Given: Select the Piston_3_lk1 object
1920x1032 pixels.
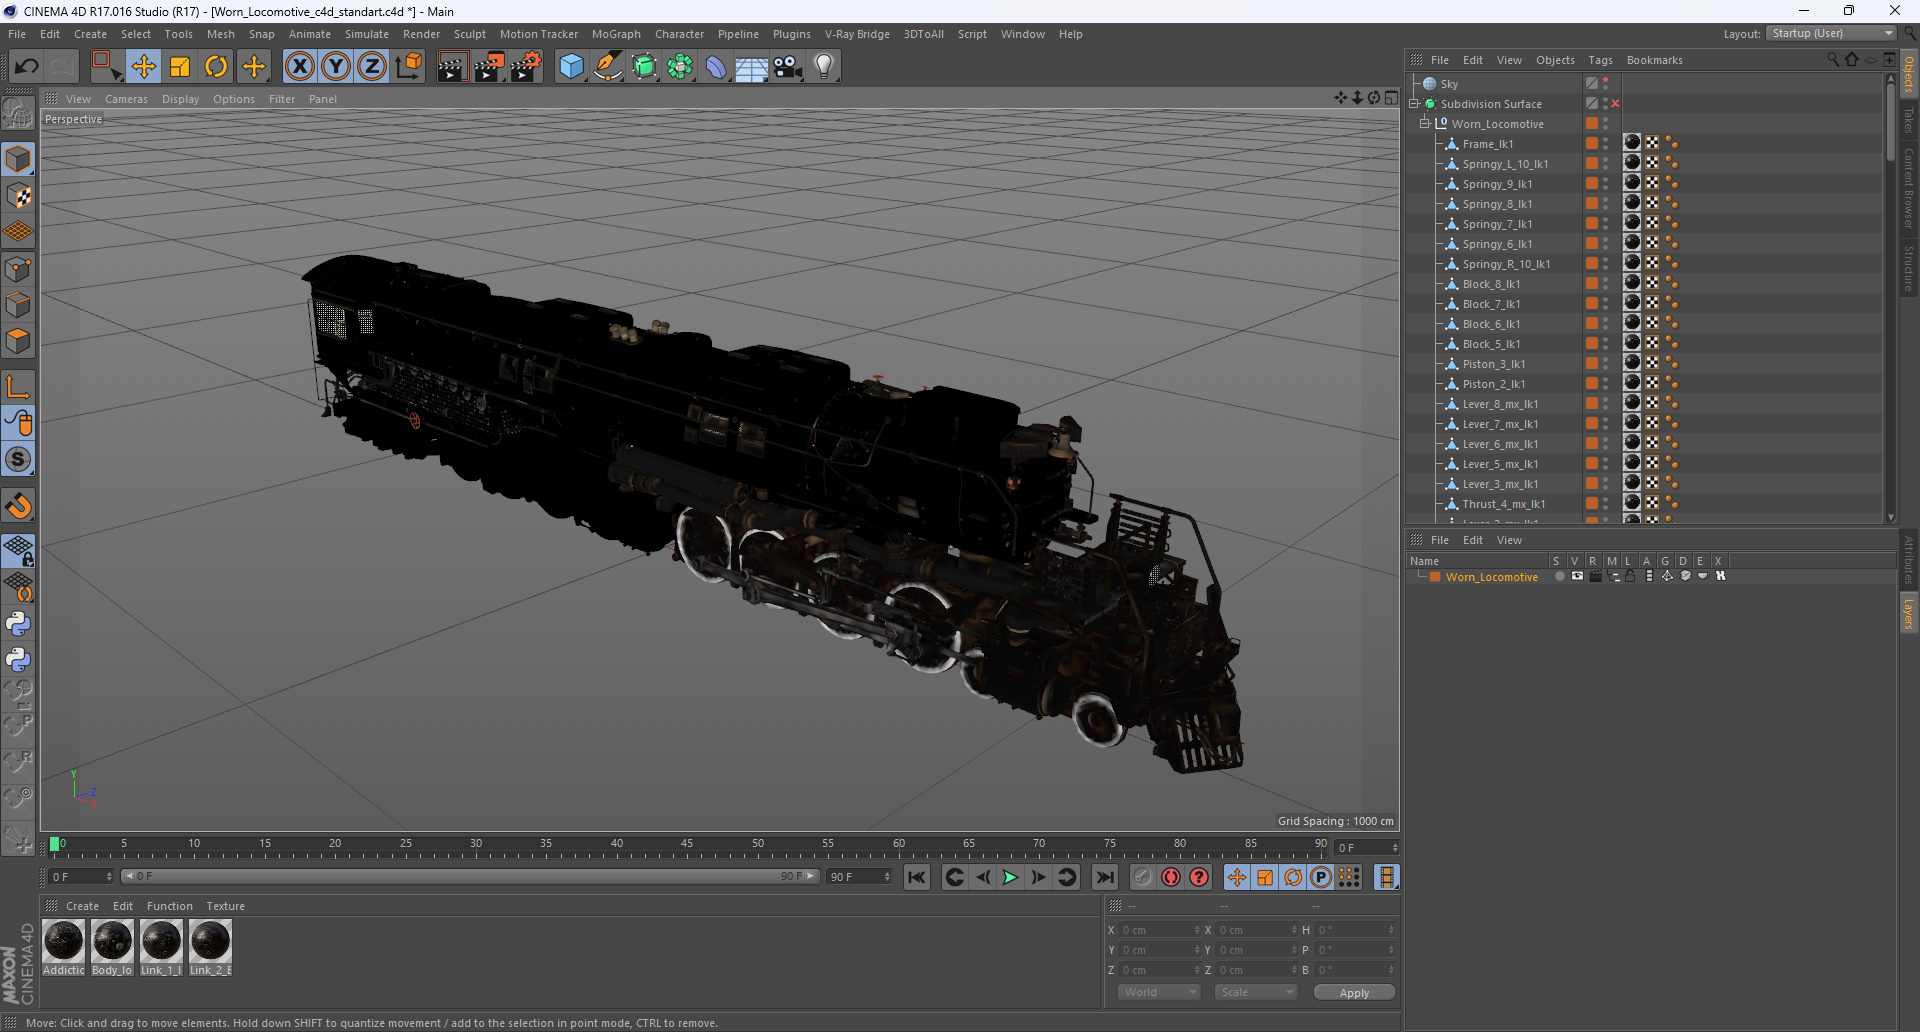Looking at the screenshot, I should pos(1493,364).
